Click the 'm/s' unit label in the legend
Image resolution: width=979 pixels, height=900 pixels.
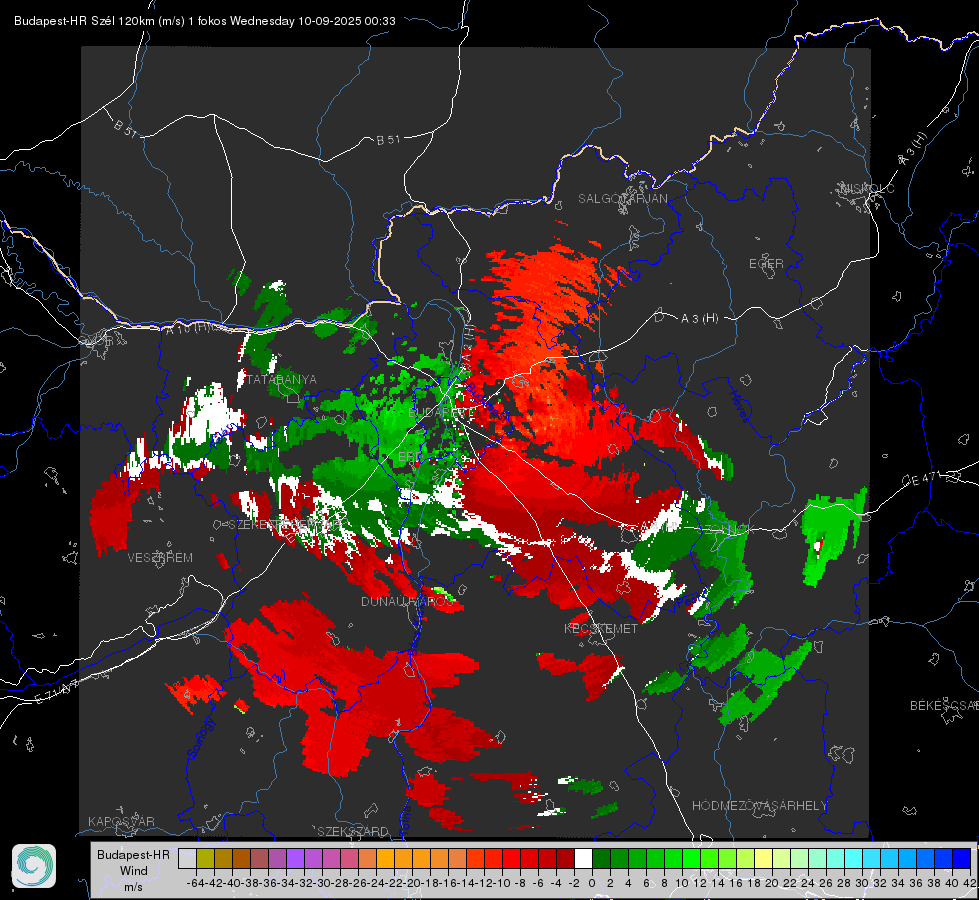(x=133, y=887)
